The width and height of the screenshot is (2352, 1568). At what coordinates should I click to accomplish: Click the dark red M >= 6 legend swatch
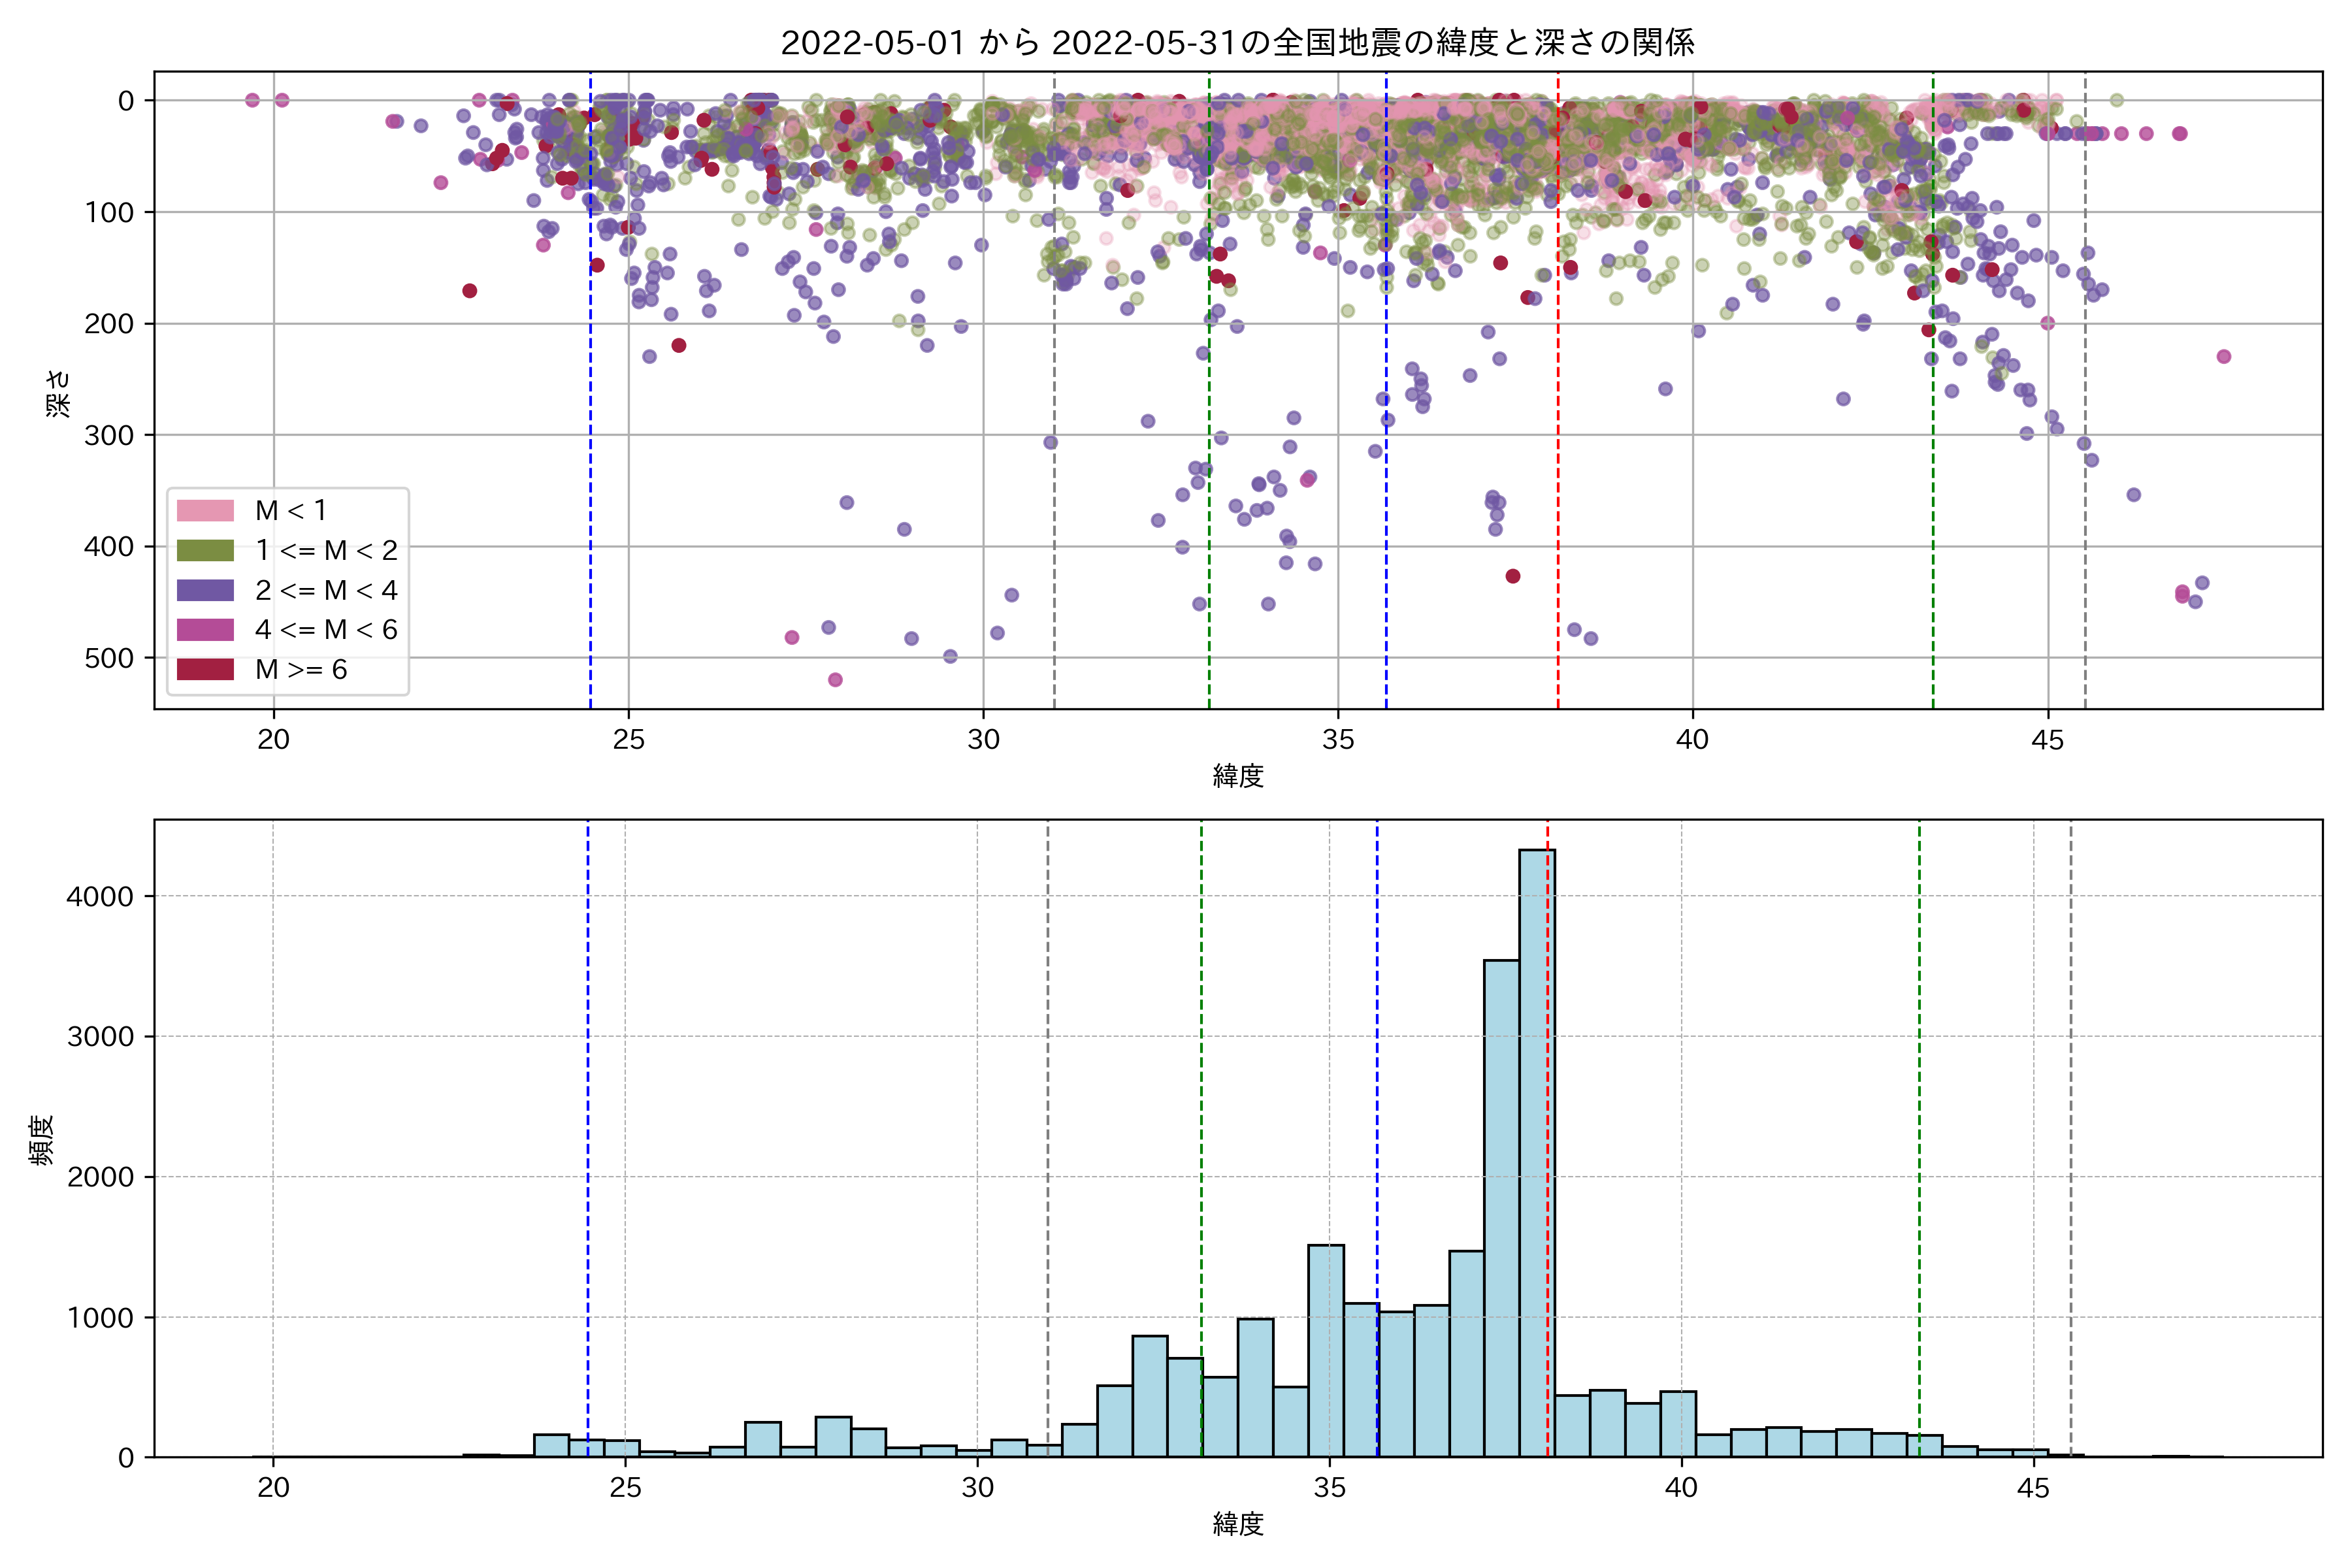(205, 670)
